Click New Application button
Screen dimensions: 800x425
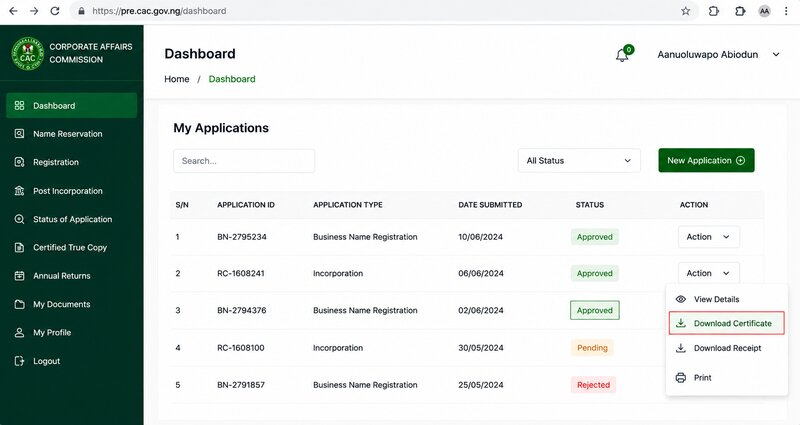pyautogui.click(x=706, y=160)
